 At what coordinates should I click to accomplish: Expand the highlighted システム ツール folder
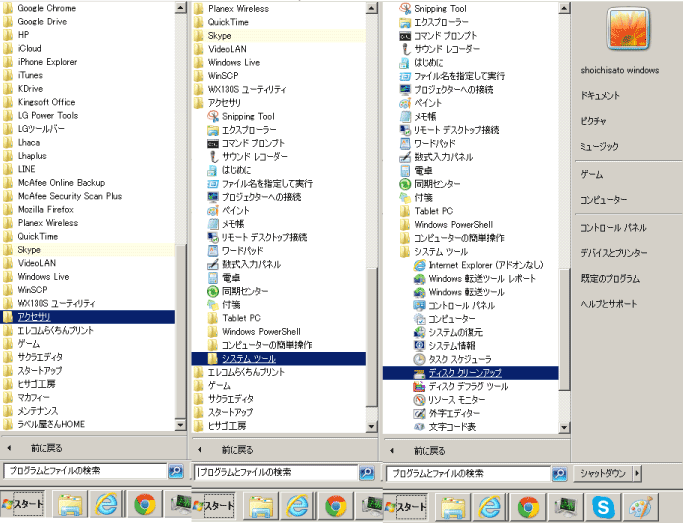(x=279, y=358)
